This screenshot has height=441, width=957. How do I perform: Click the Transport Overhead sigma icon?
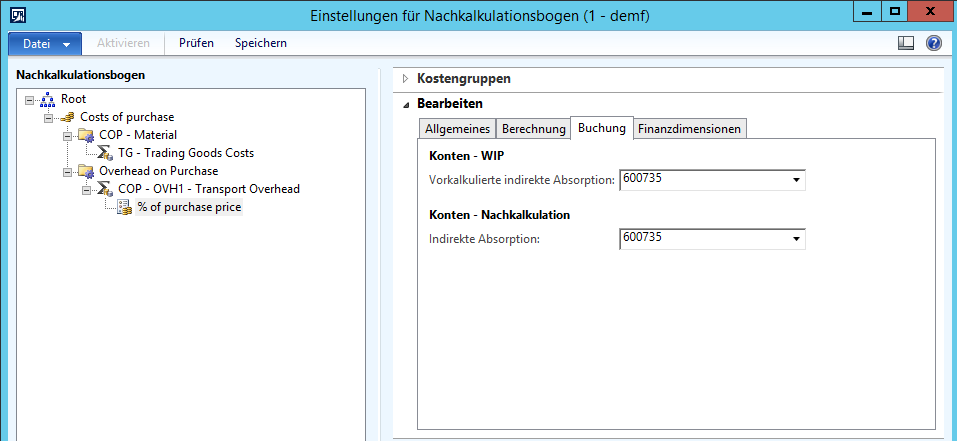pyautogui.click(x=104, y=189)
